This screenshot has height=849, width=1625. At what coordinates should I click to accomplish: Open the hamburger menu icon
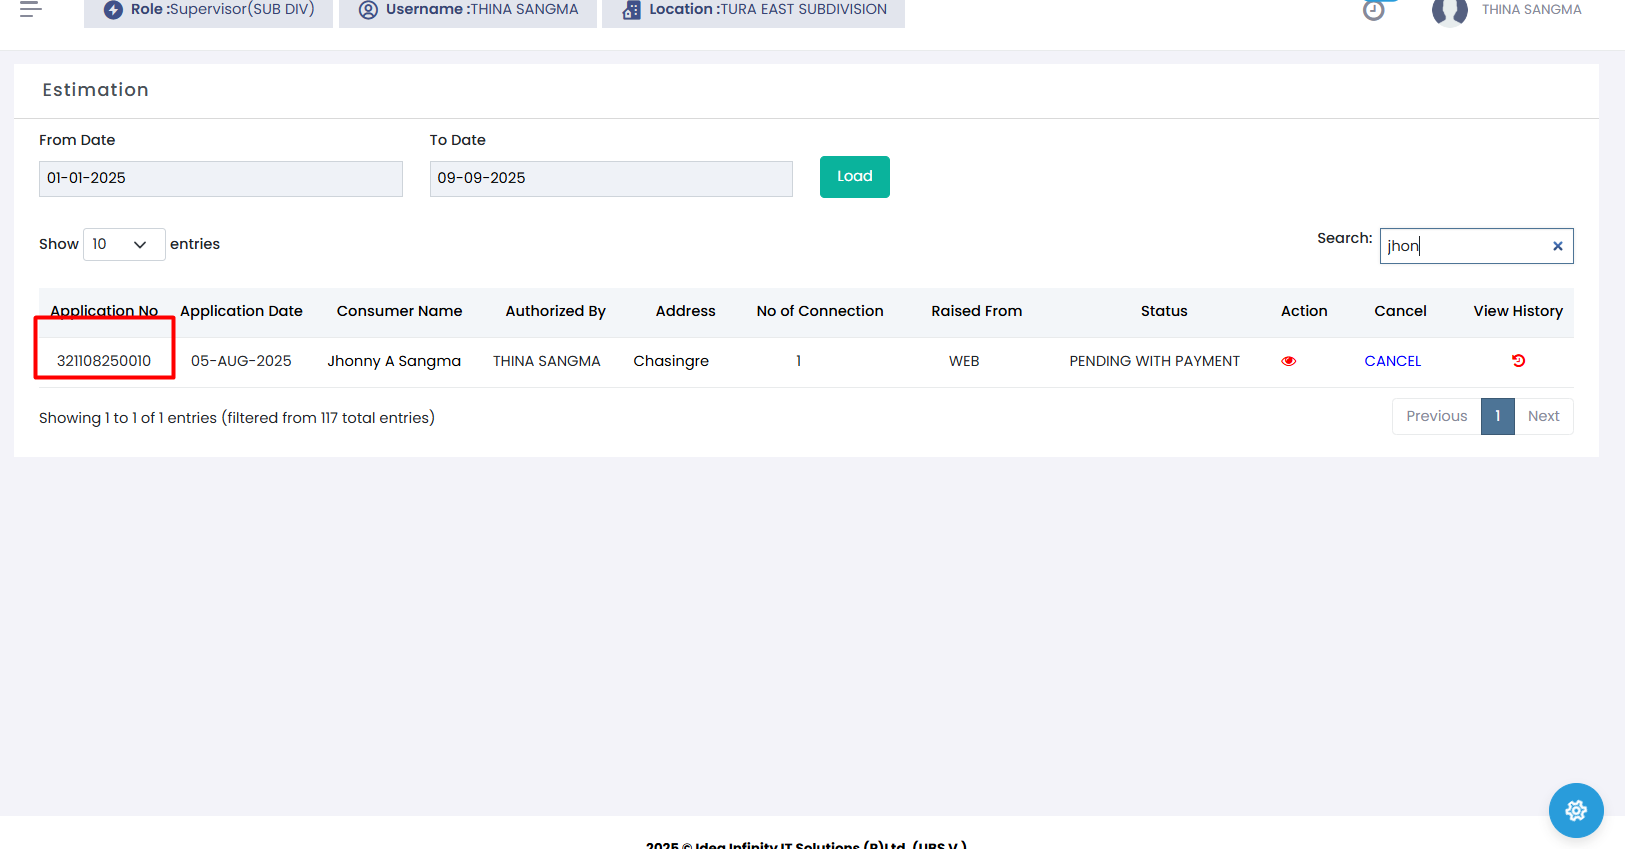[x=30, y=10]
